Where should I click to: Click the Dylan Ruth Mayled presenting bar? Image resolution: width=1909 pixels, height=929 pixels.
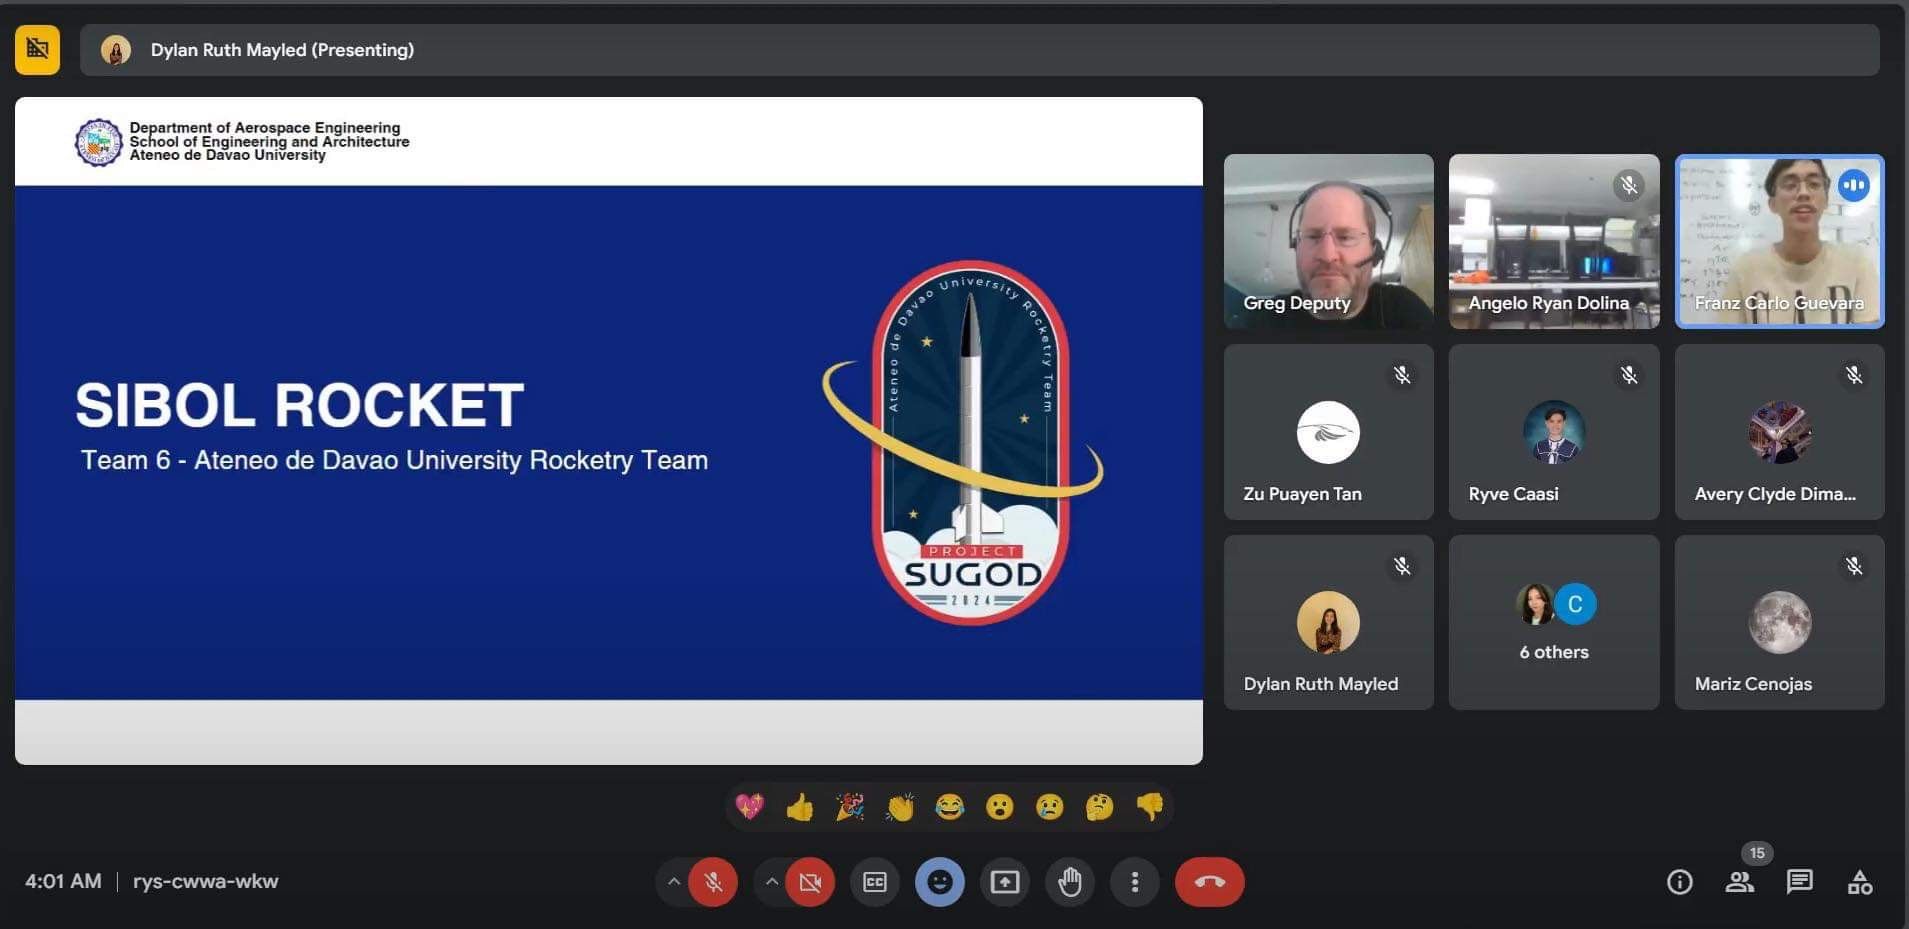(978, 50)
